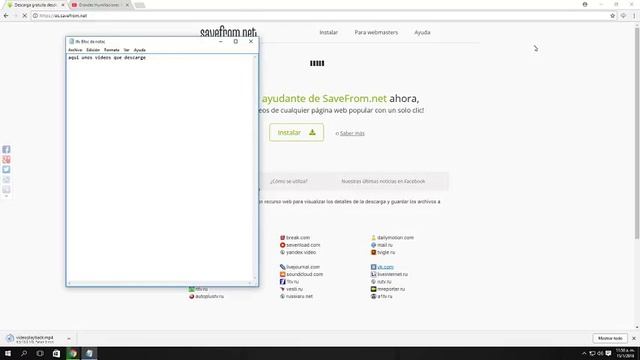Open Task View on the taskbar

(x=40, y=353)
